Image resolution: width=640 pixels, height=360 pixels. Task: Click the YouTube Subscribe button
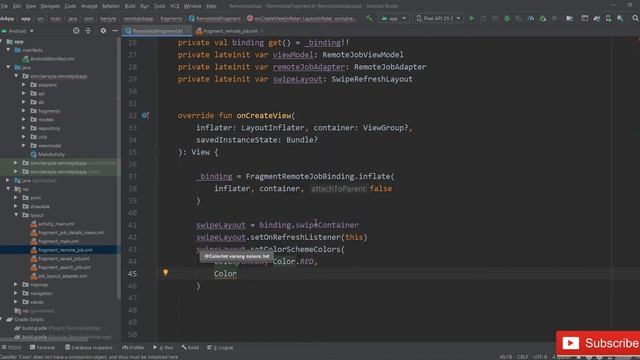tap(598, 343)
